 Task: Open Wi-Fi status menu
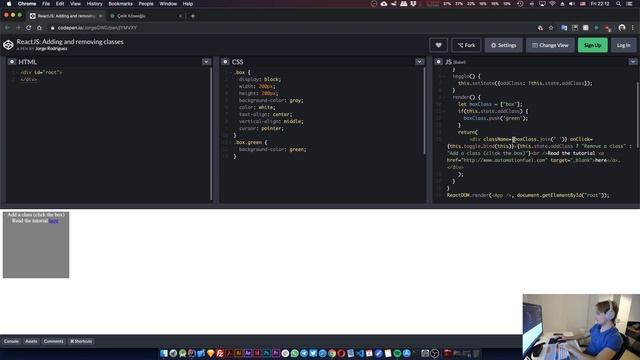552,4
